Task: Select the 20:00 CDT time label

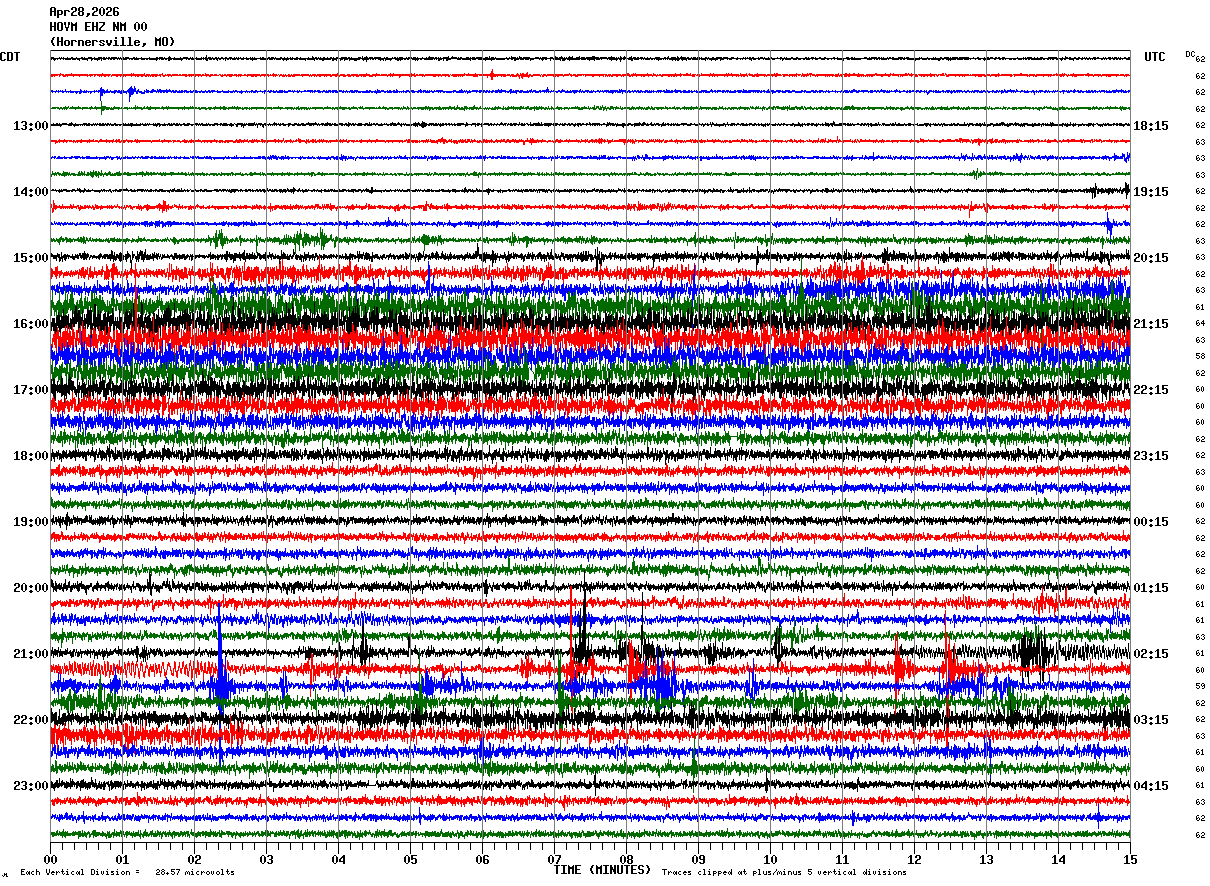Action: click(31, 588)
